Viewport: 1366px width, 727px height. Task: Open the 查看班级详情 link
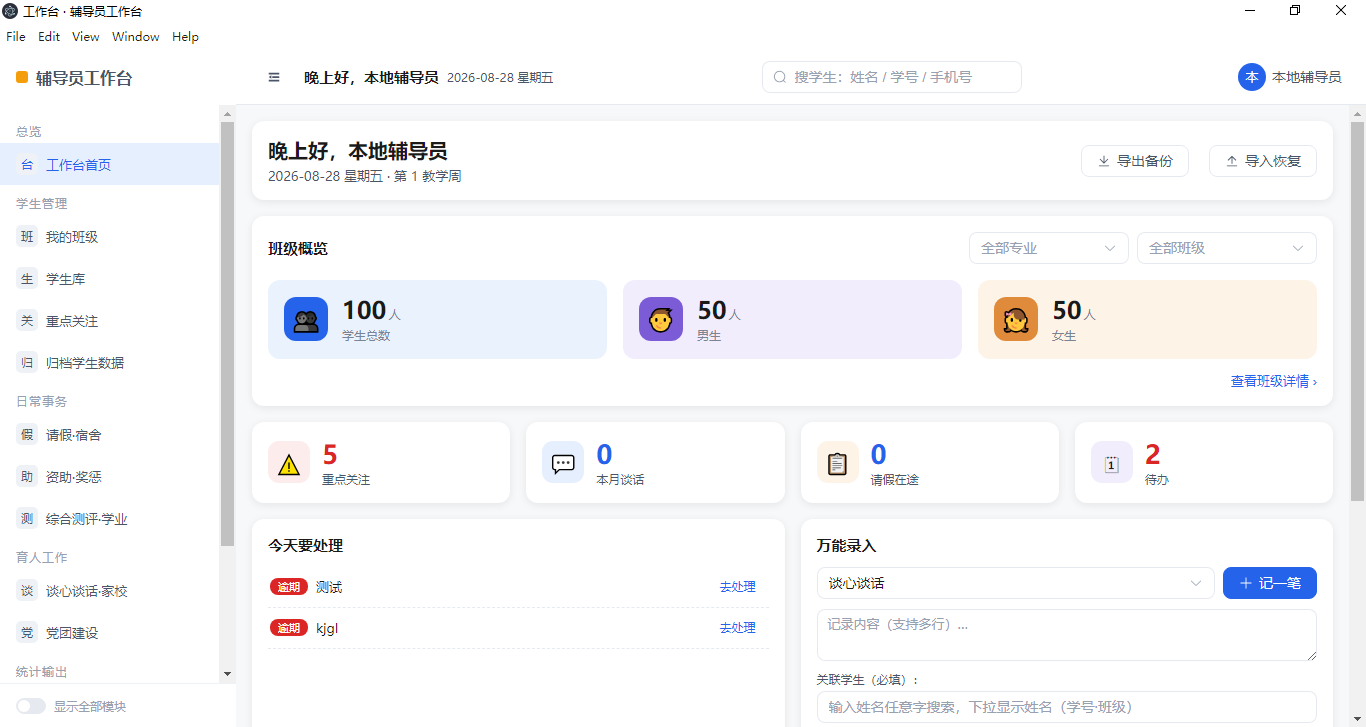pos(1274,381)
